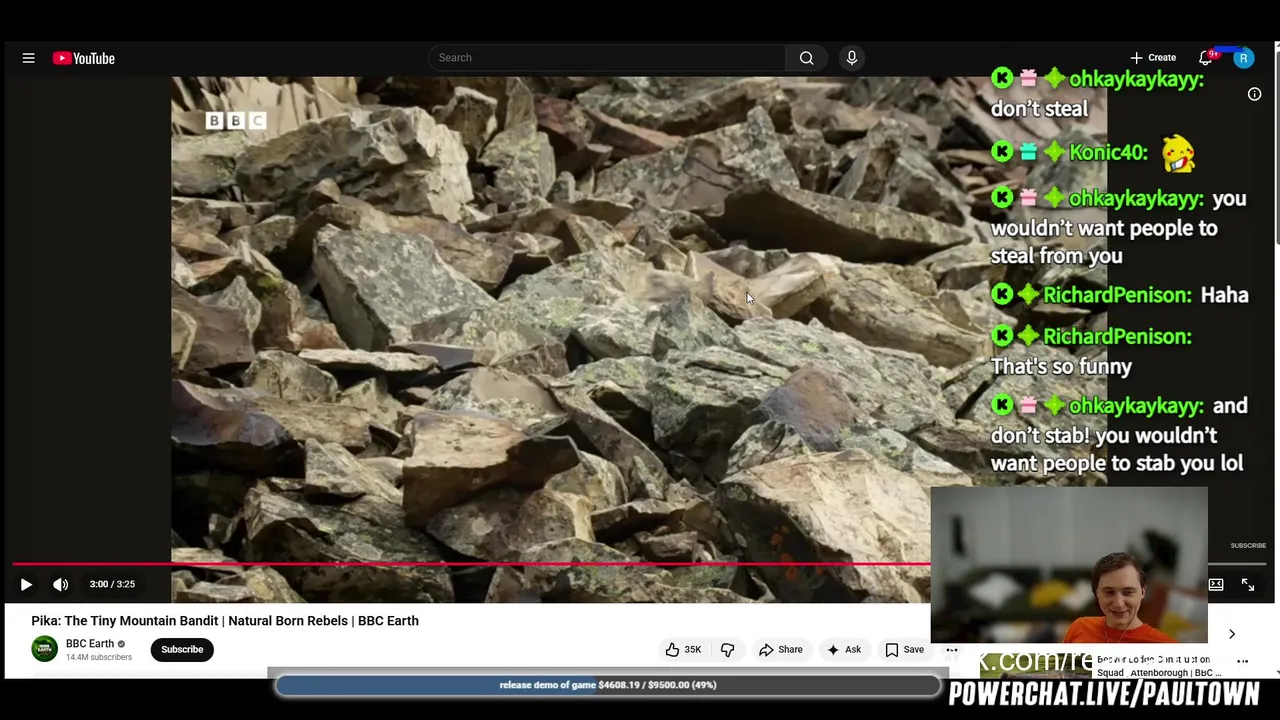The height and width of the screenshot is (720, 1280).
Task: Click Konic40 chat message username
Action: [x=1108, y=153]
